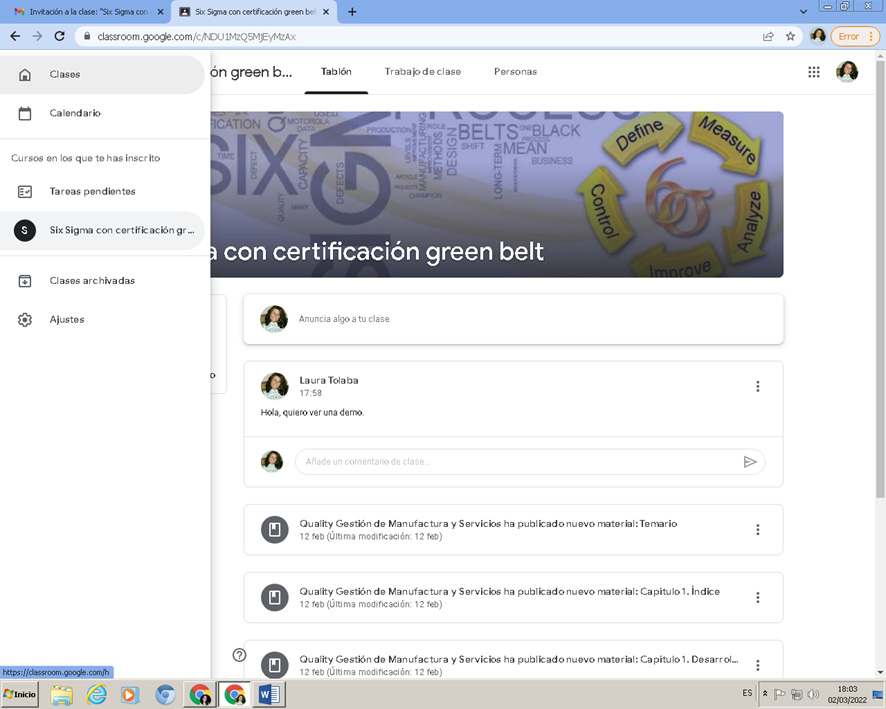Open Google account avatar in Classroom header
This screenshot has height=709, width=886.
[x=847, y=72]
